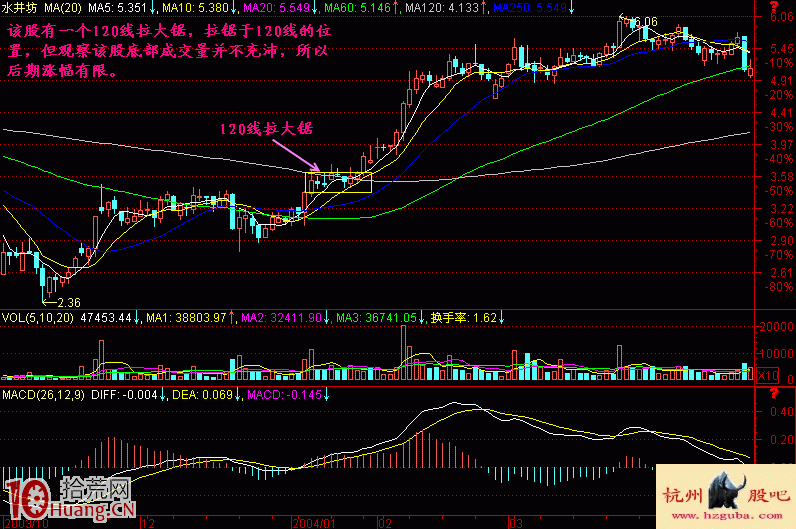Click the DIFF: -0.004 value

124,394
